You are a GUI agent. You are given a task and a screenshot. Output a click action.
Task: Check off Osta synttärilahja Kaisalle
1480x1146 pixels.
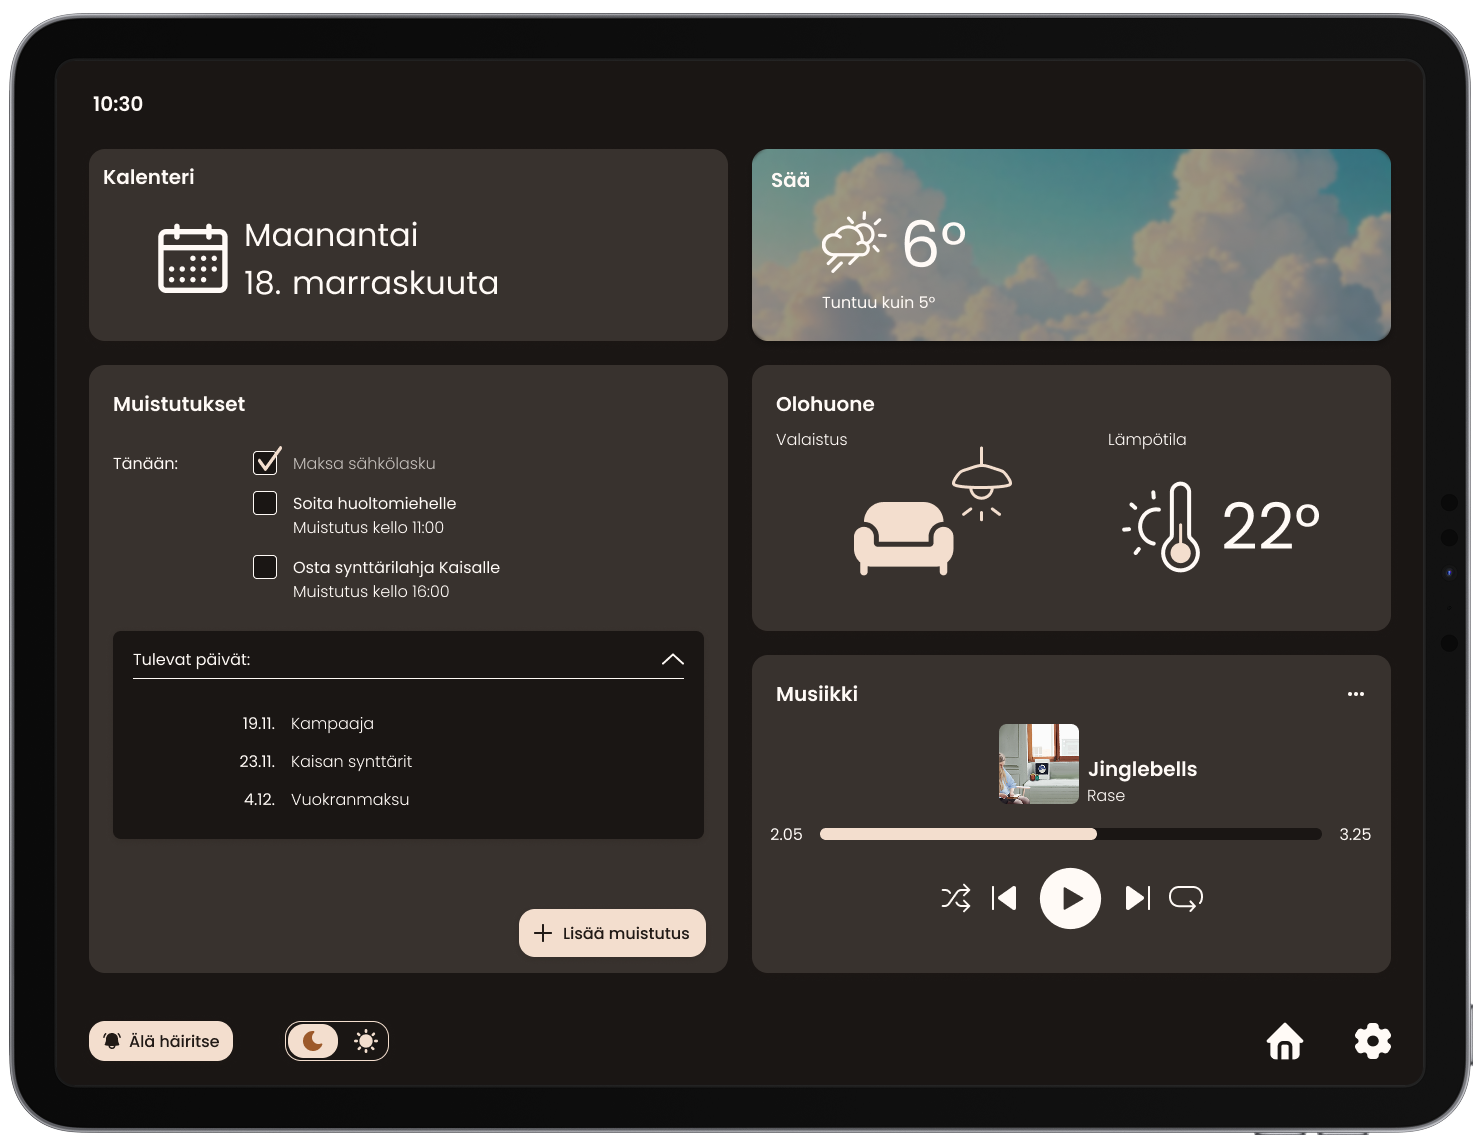pos(265,567)
